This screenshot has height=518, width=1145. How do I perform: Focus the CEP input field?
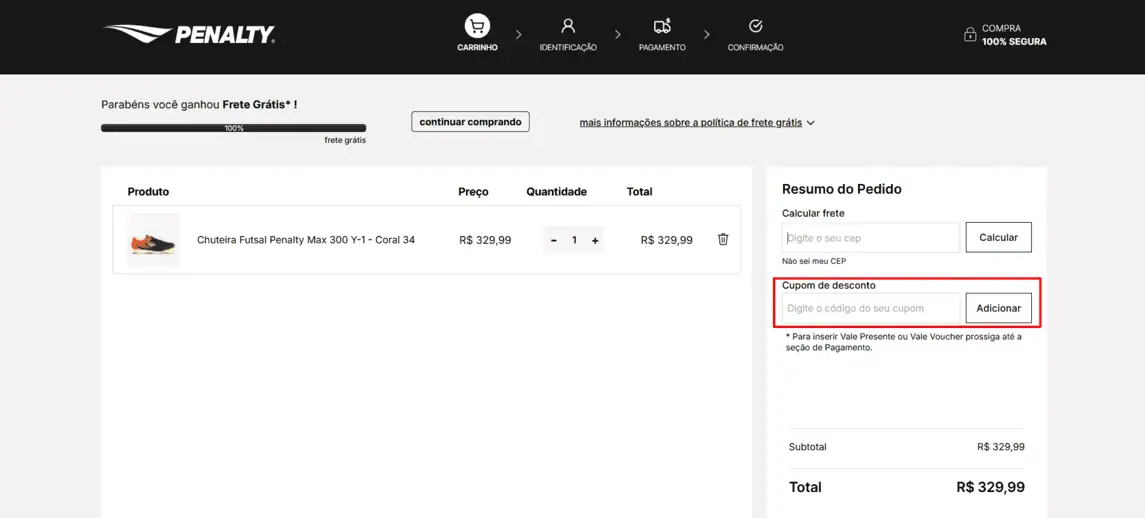[870, 237]
